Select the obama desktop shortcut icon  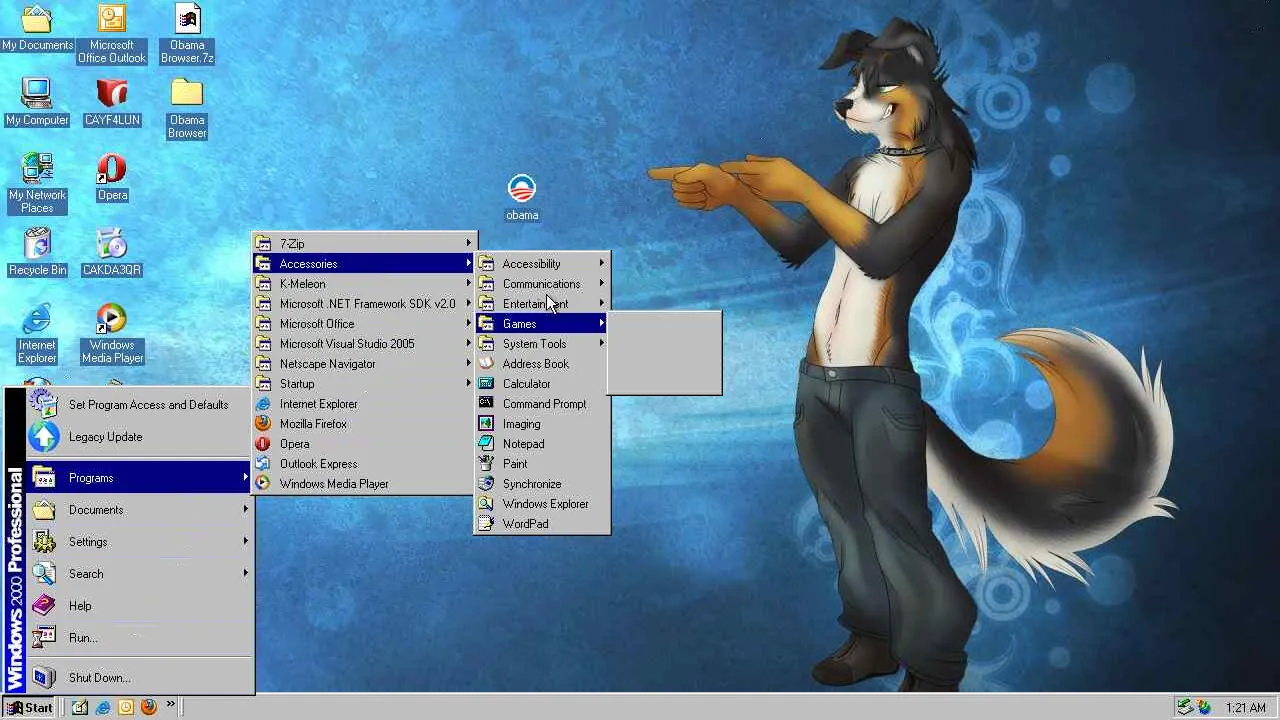(522, 197)
